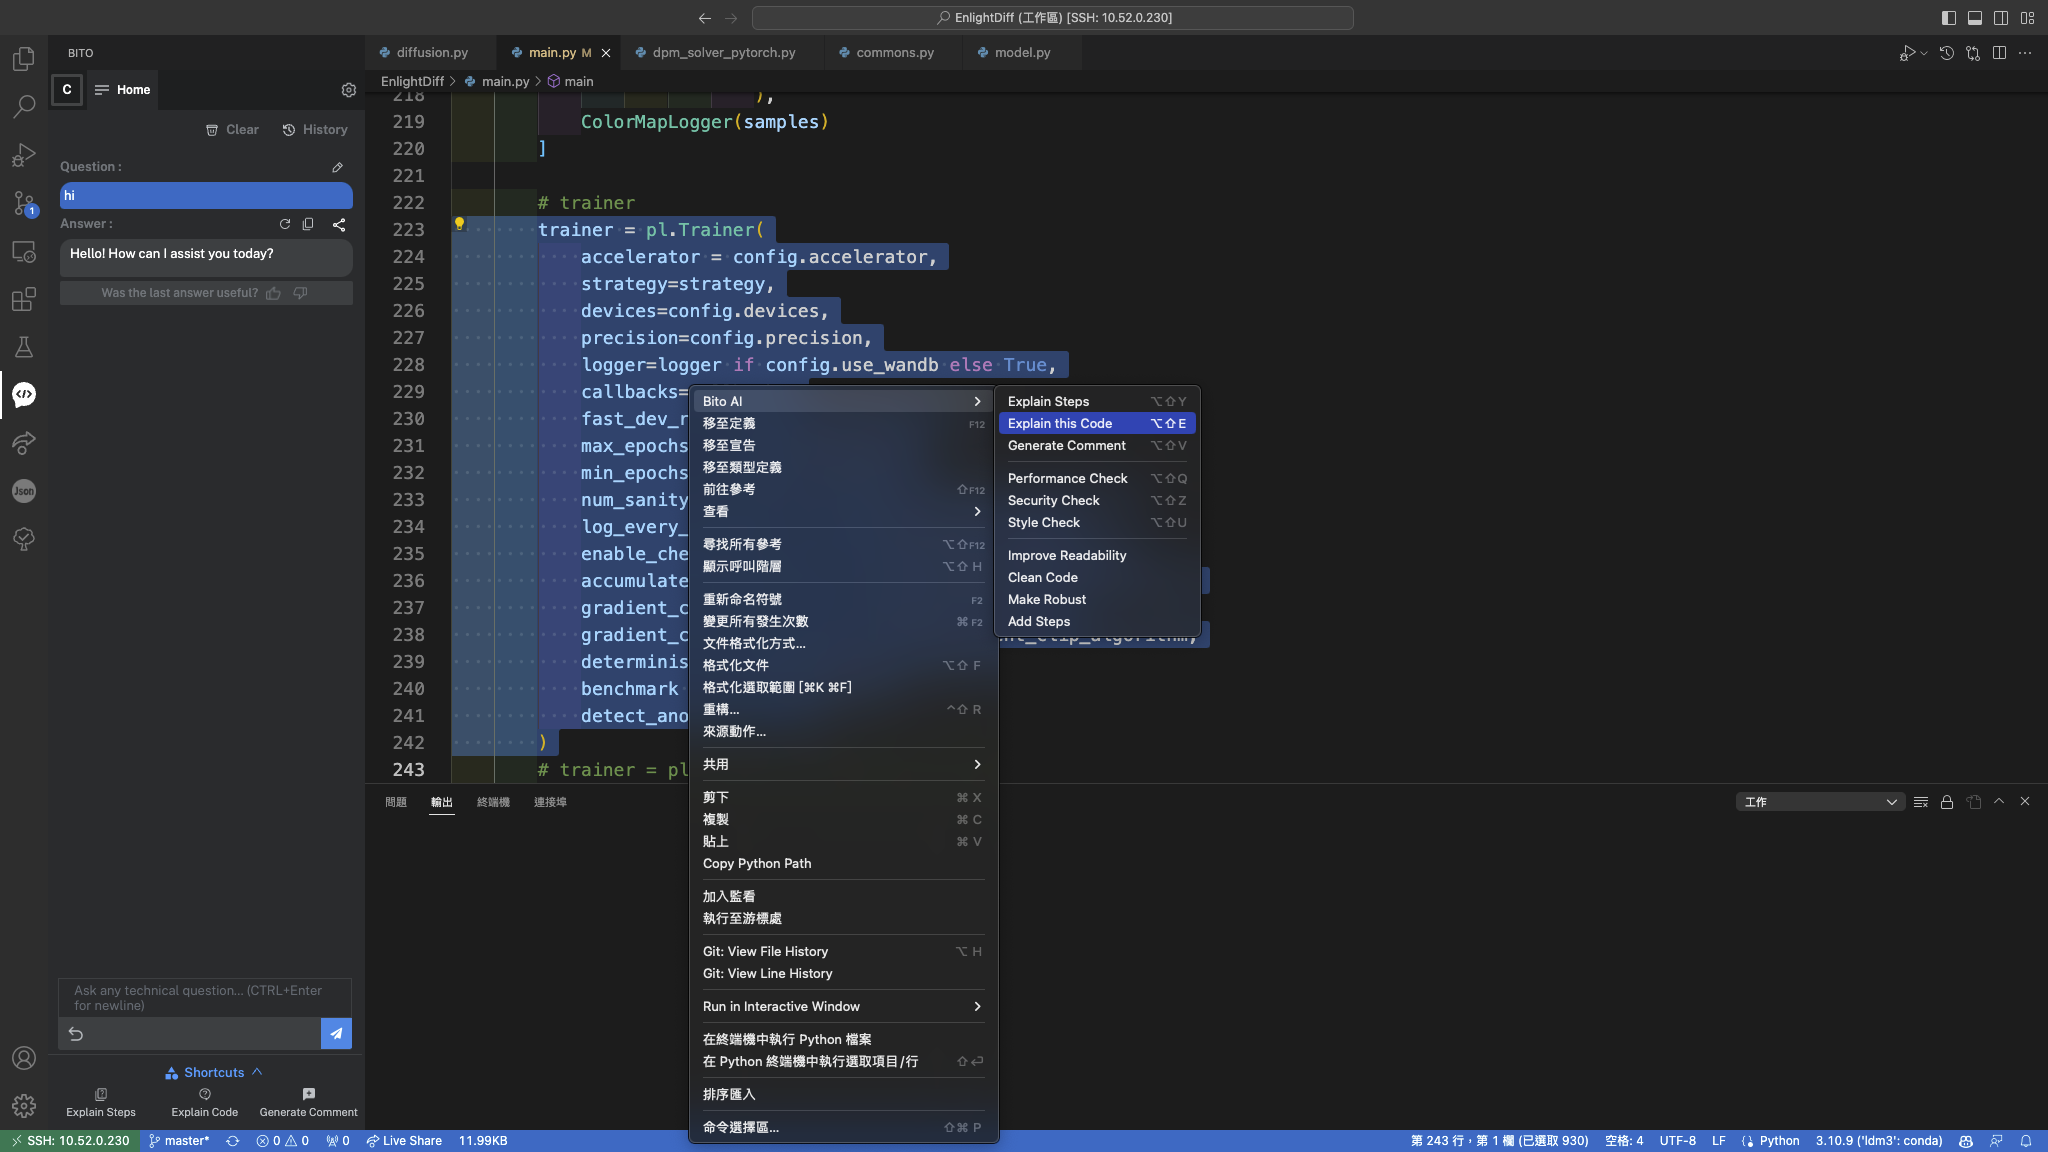2048x1152 pixels.
Task: Open the Bito AI activity bar icon
Action: click(23, 394)
